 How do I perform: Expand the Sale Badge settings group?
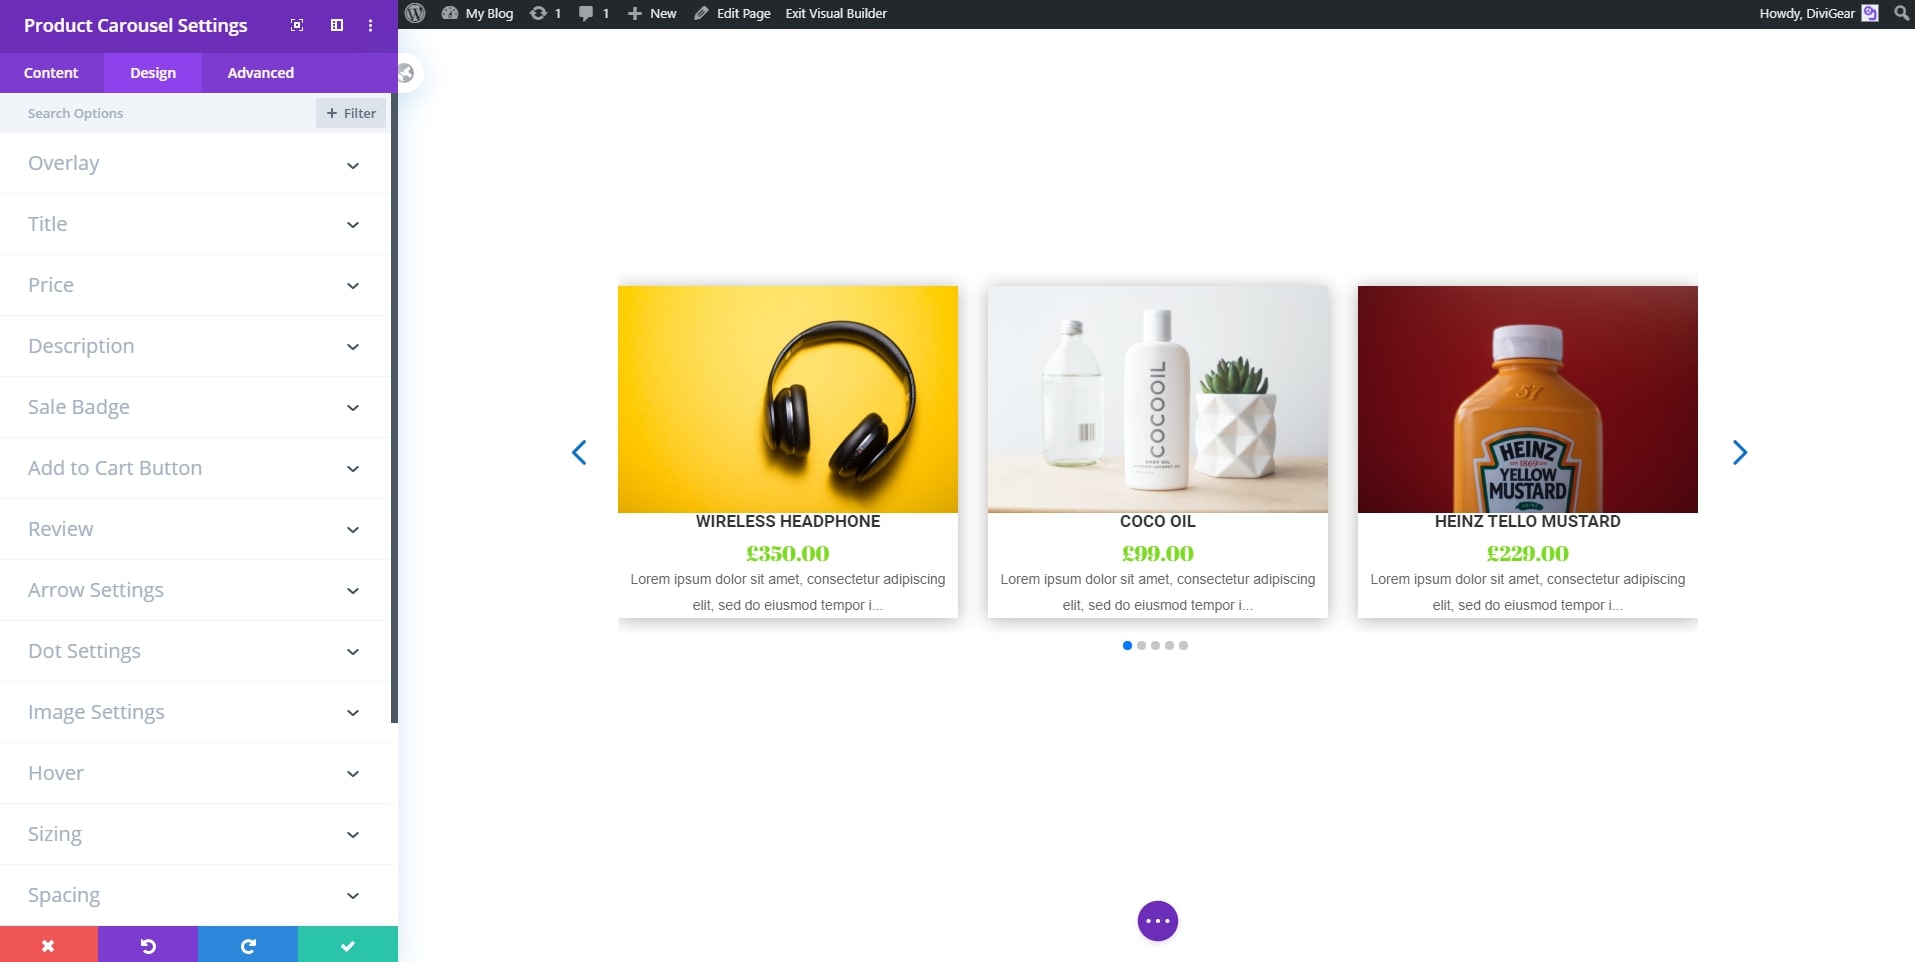(x=195, y=407)
